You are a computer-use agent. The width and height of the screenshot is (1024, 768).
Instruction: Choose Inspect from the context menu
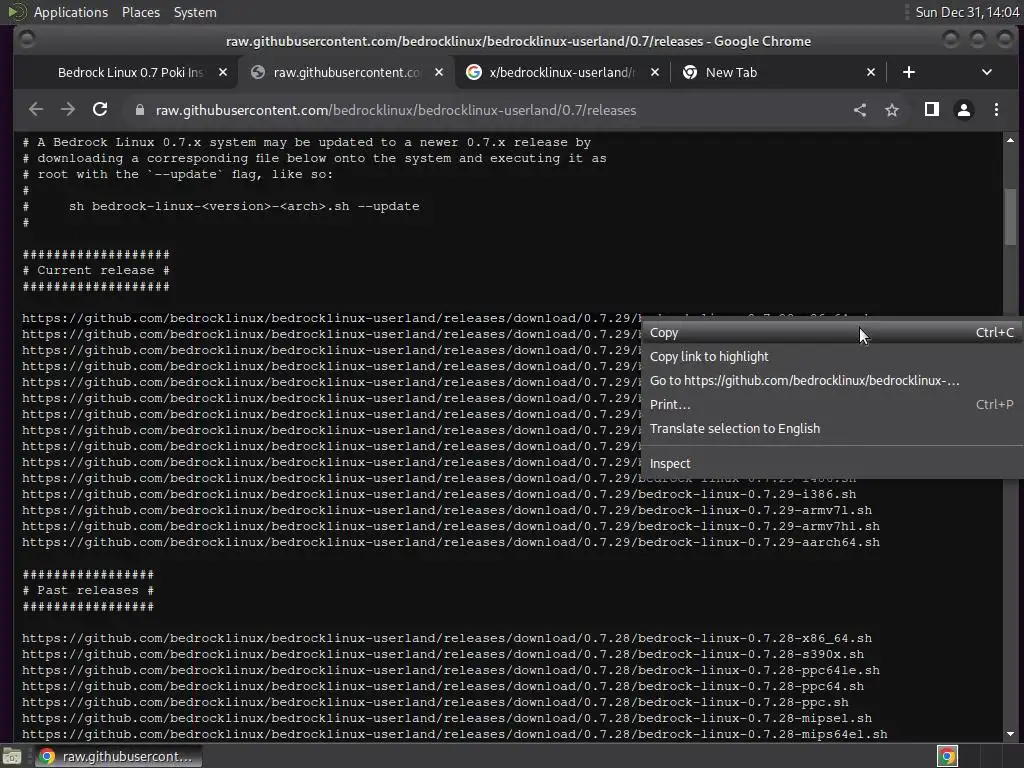(x=832, y=463)
